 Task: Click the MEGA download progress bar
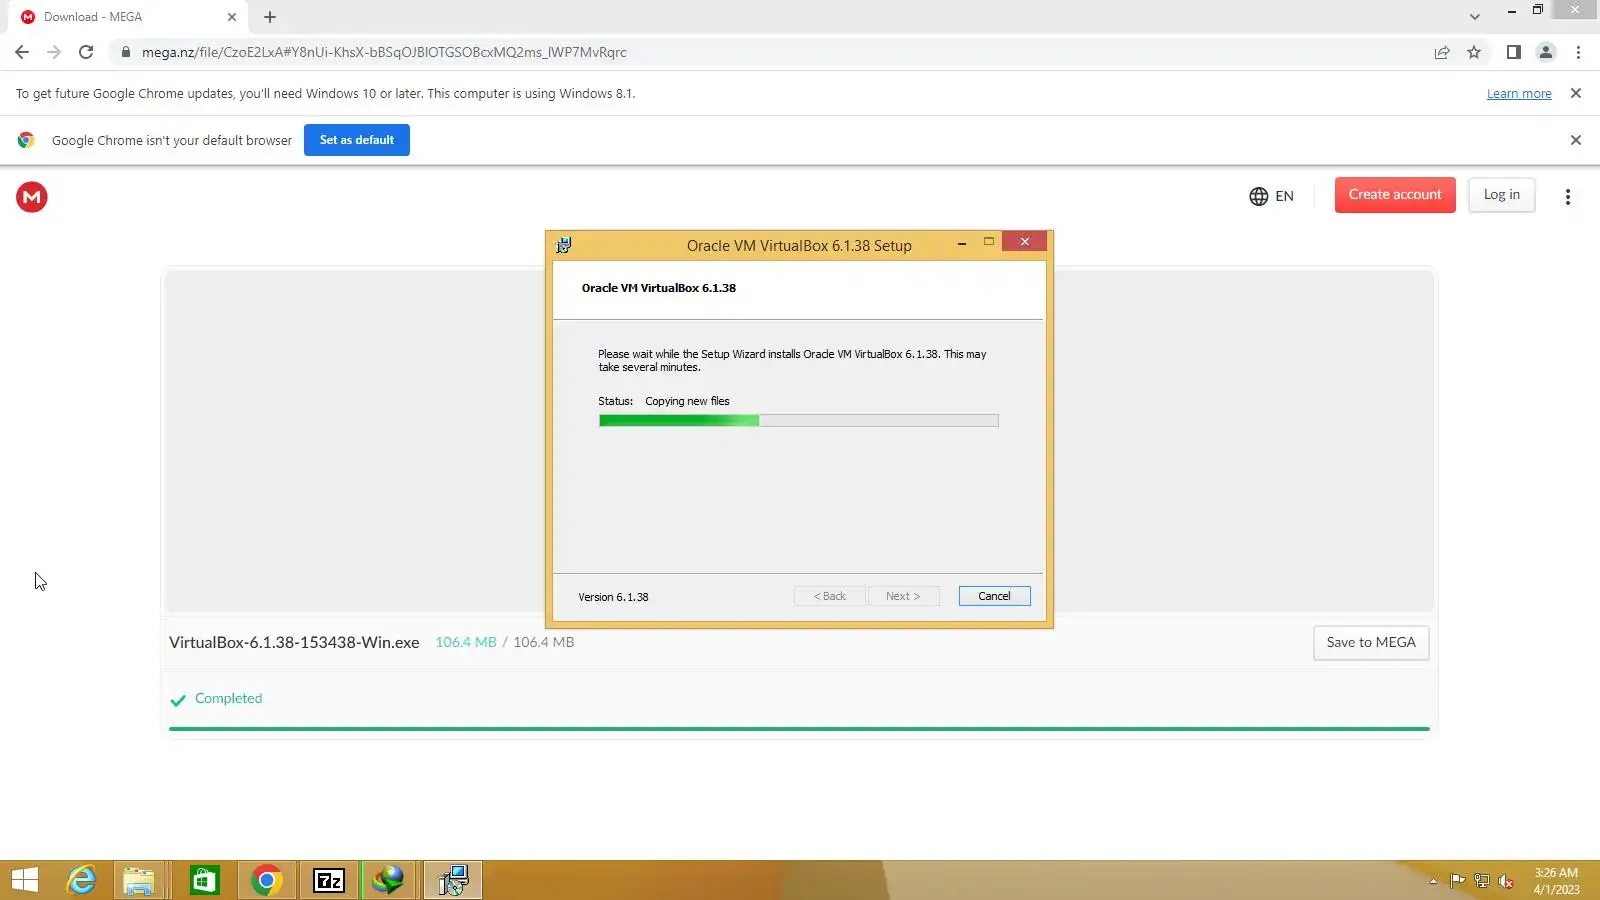[799, 729]
